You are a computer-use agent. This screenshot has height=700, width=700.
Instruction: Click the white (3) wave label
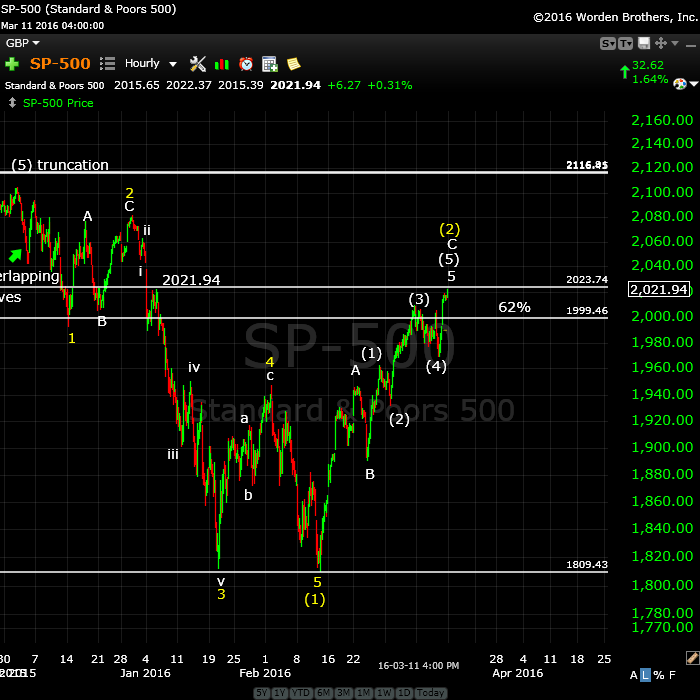[419, 299]
